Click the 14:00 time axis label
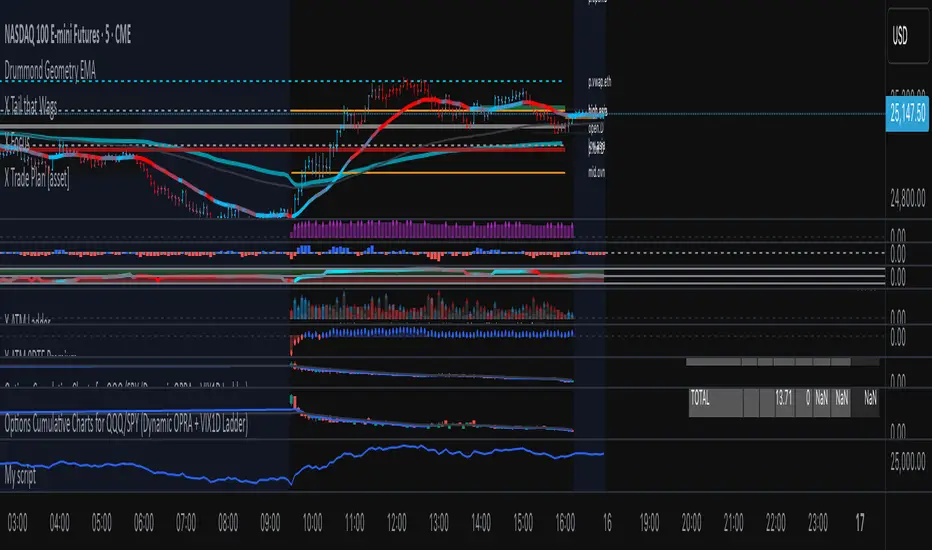Image resolution: width=932 pixels, height=550 pixels. click(481, 523)
